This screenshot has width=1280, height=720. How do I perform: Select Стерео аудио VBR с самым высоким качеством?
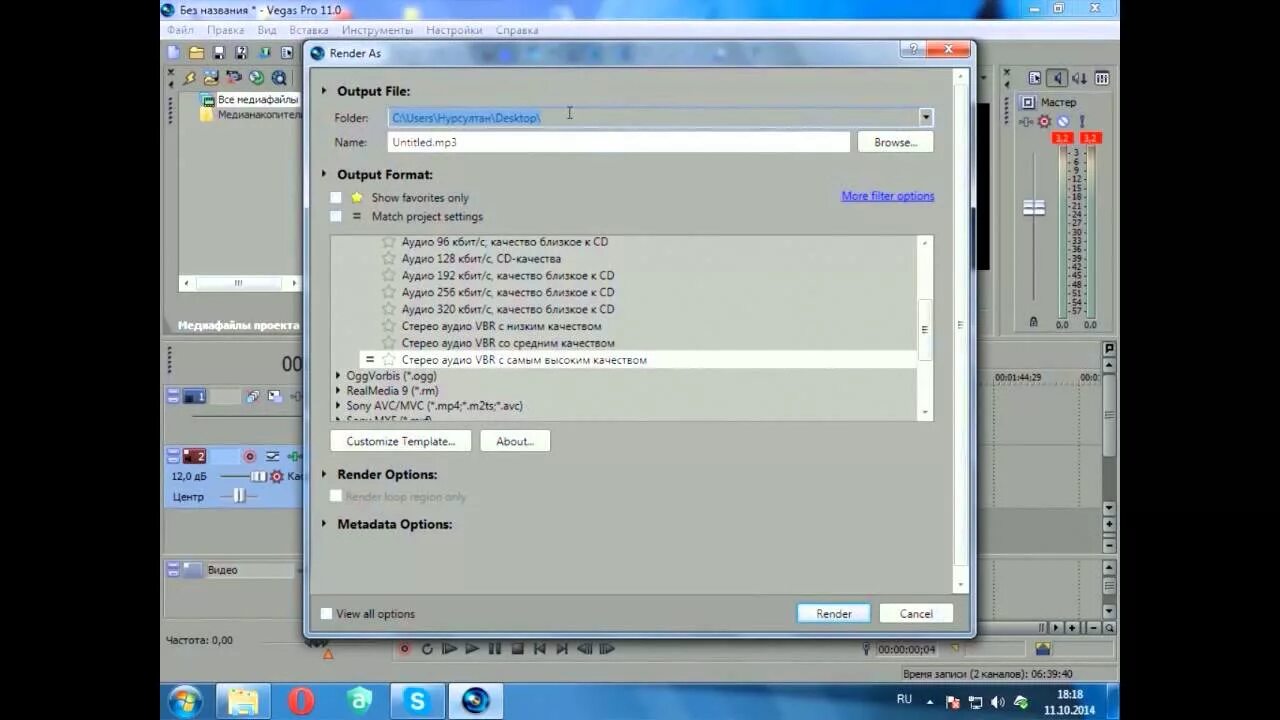tap(638, 360)
